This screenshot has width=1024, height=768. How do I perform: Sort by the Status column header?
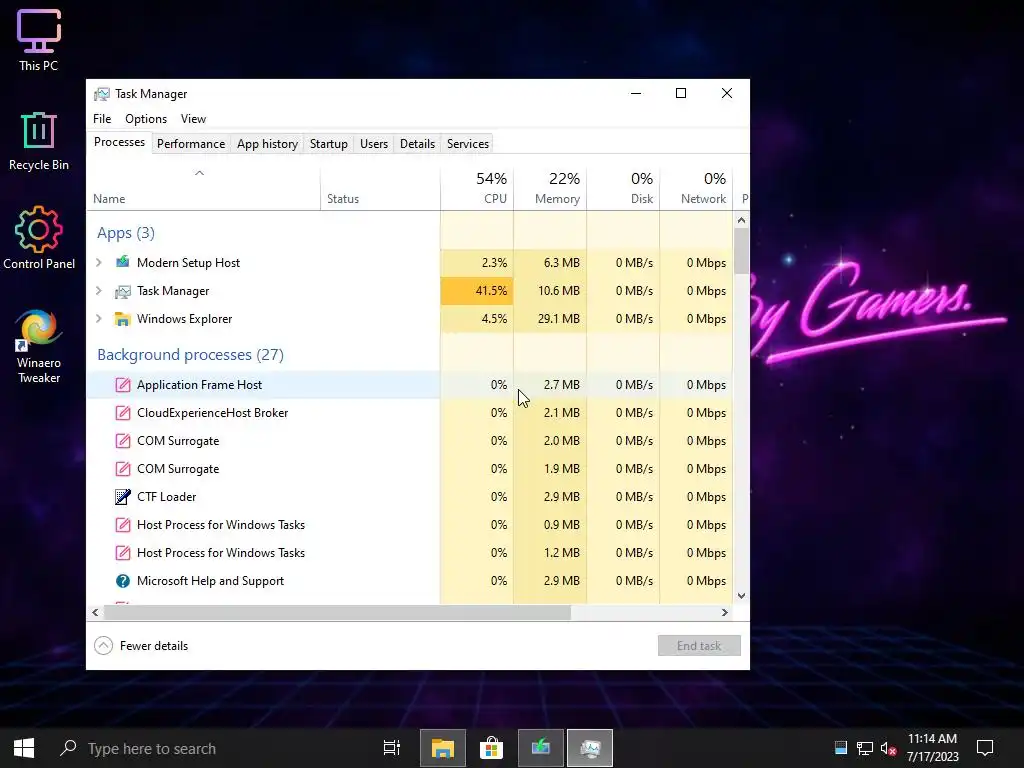(x=380, y=189)
